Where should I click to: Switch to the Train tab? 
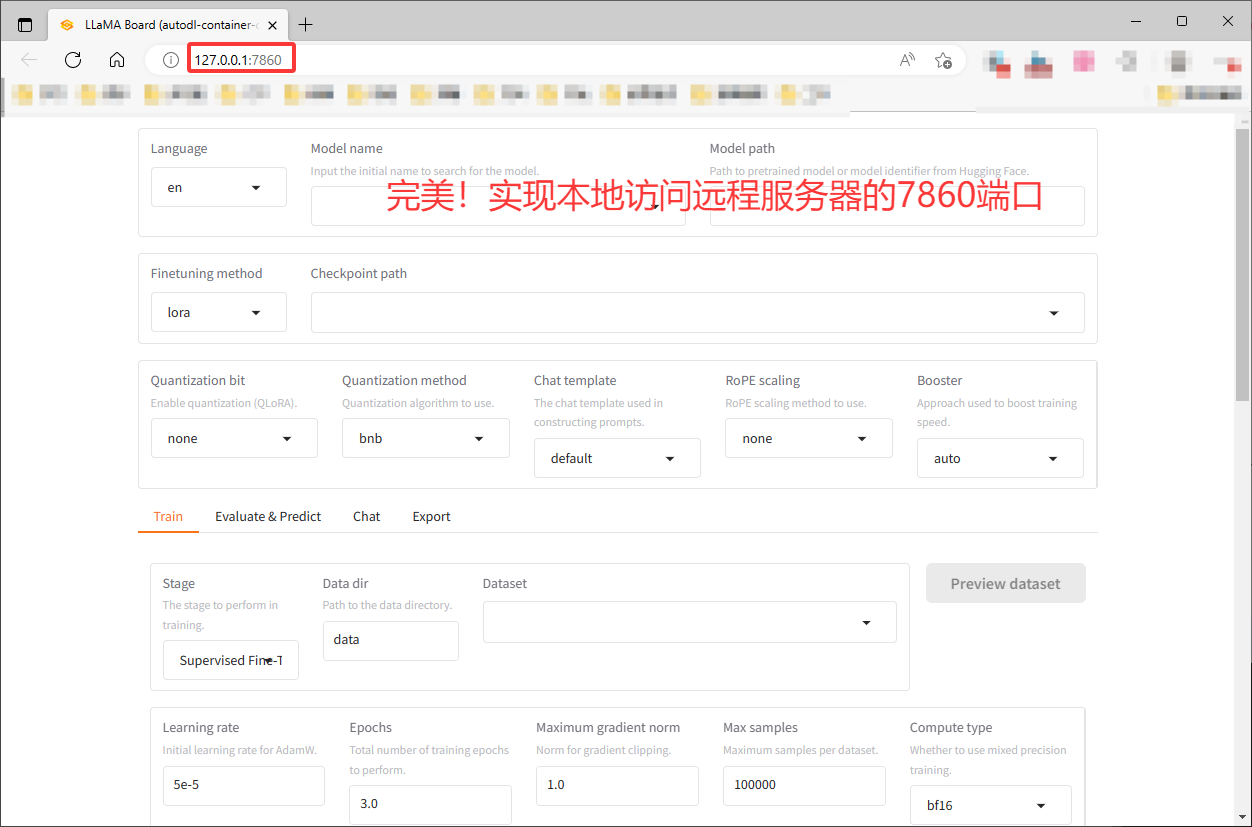[x=168, y=516]
